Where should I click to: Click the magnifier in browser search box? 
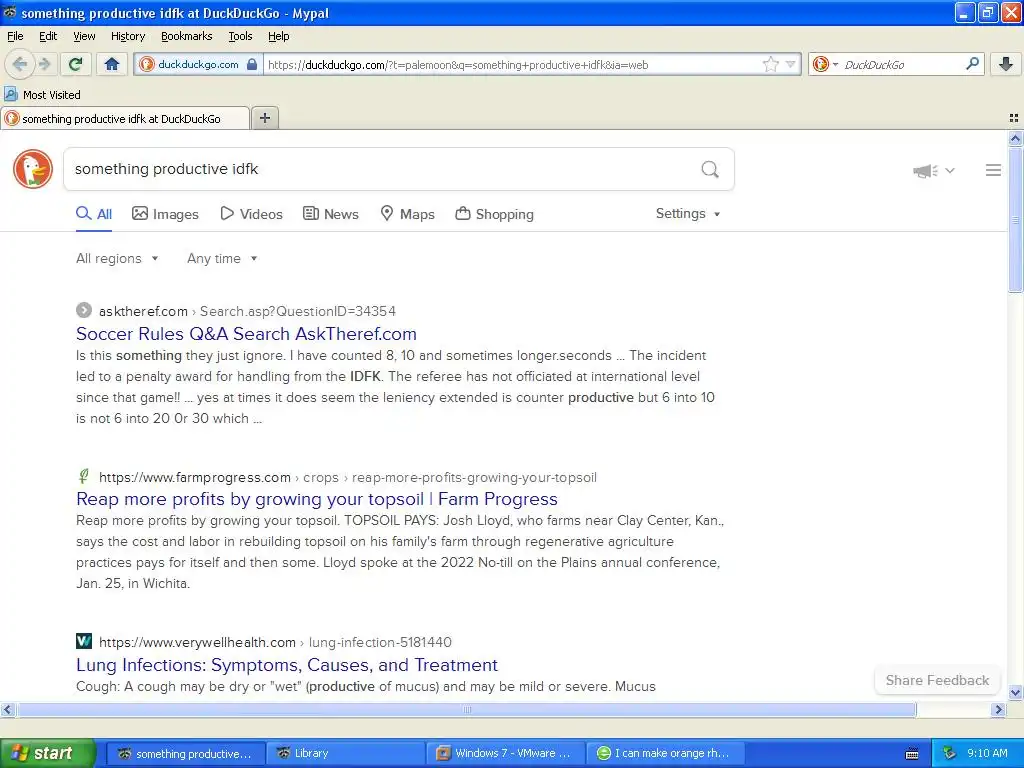coord(972,63)
